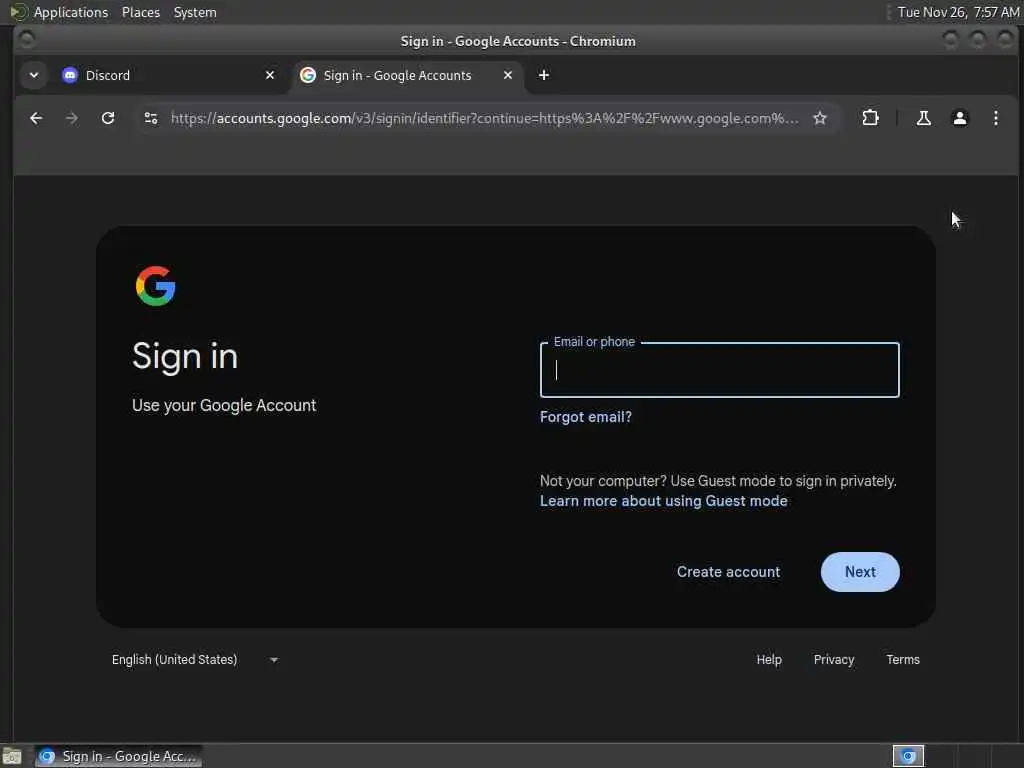Click the Forgot email? link
Image resolution: width=1024 pixels, height=768 pixels.
[586, 417]
